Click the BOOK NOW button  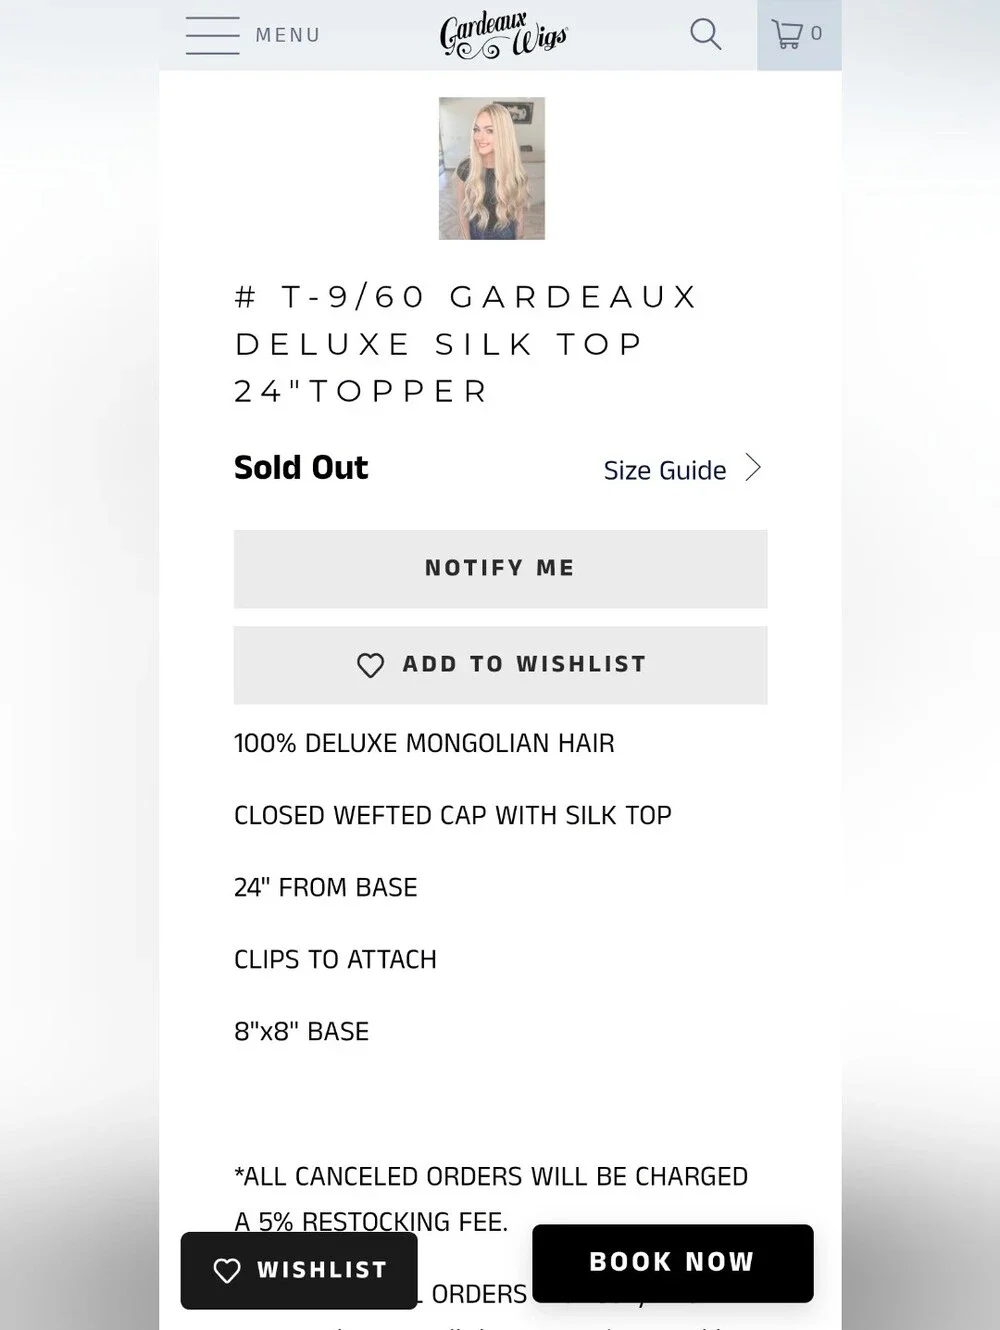pyautogui.click(x=673, y=1263)
